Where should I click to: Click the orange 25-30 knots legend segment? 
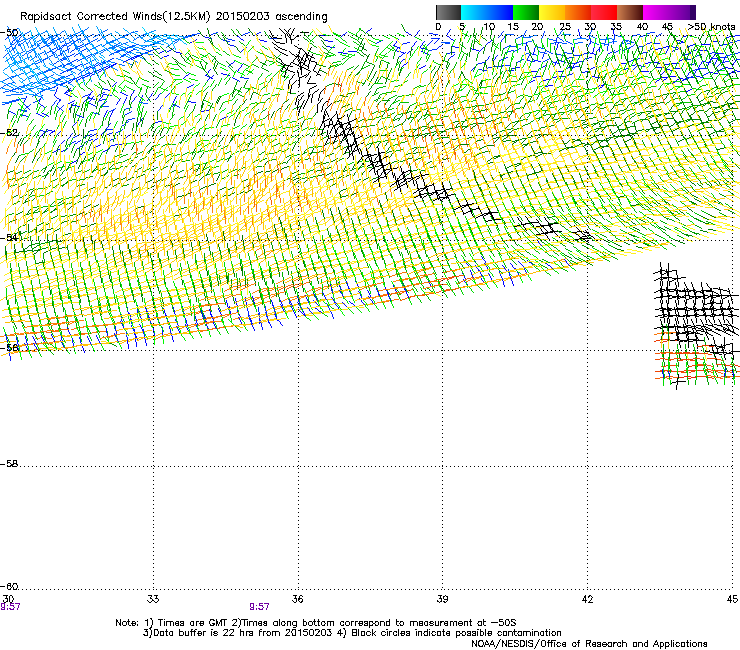pyautogui.click(x=578, y=12)
